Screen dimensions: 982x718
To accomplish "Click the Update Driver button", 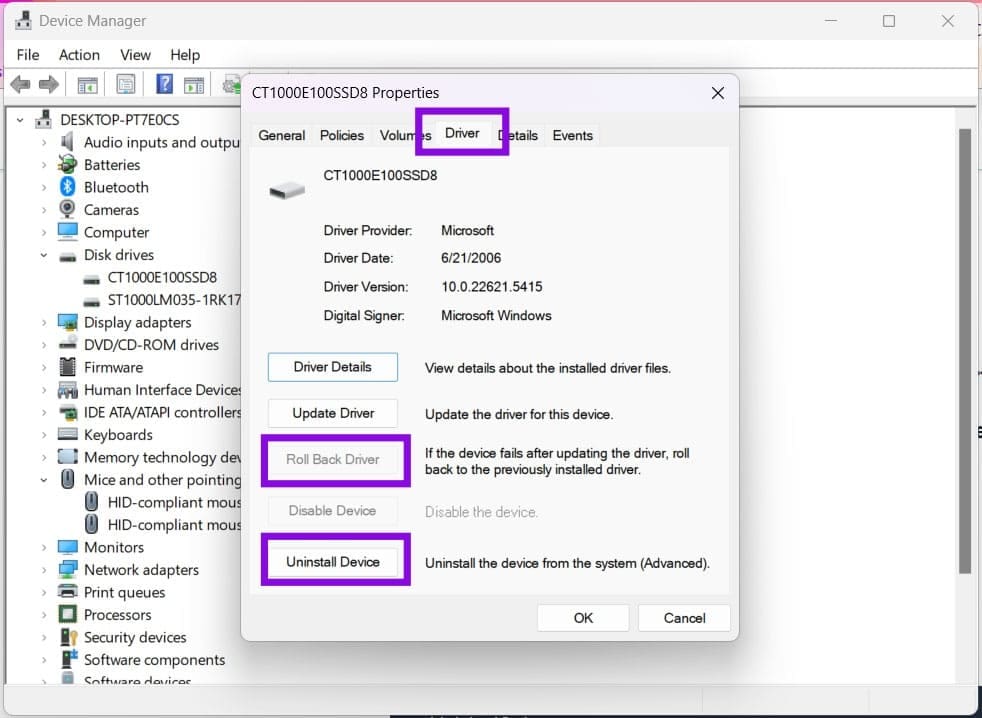I will 333,414.
